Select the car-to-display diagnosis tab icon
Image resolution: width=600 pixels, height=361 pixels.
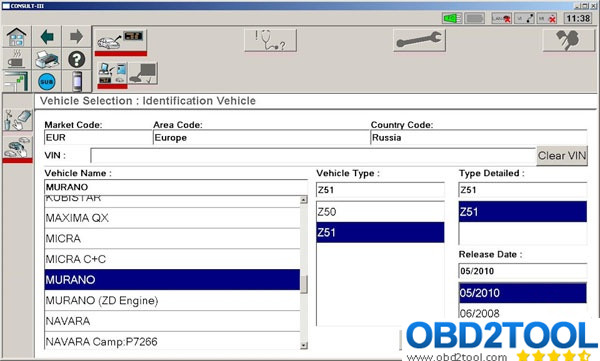tap(121, 41)
